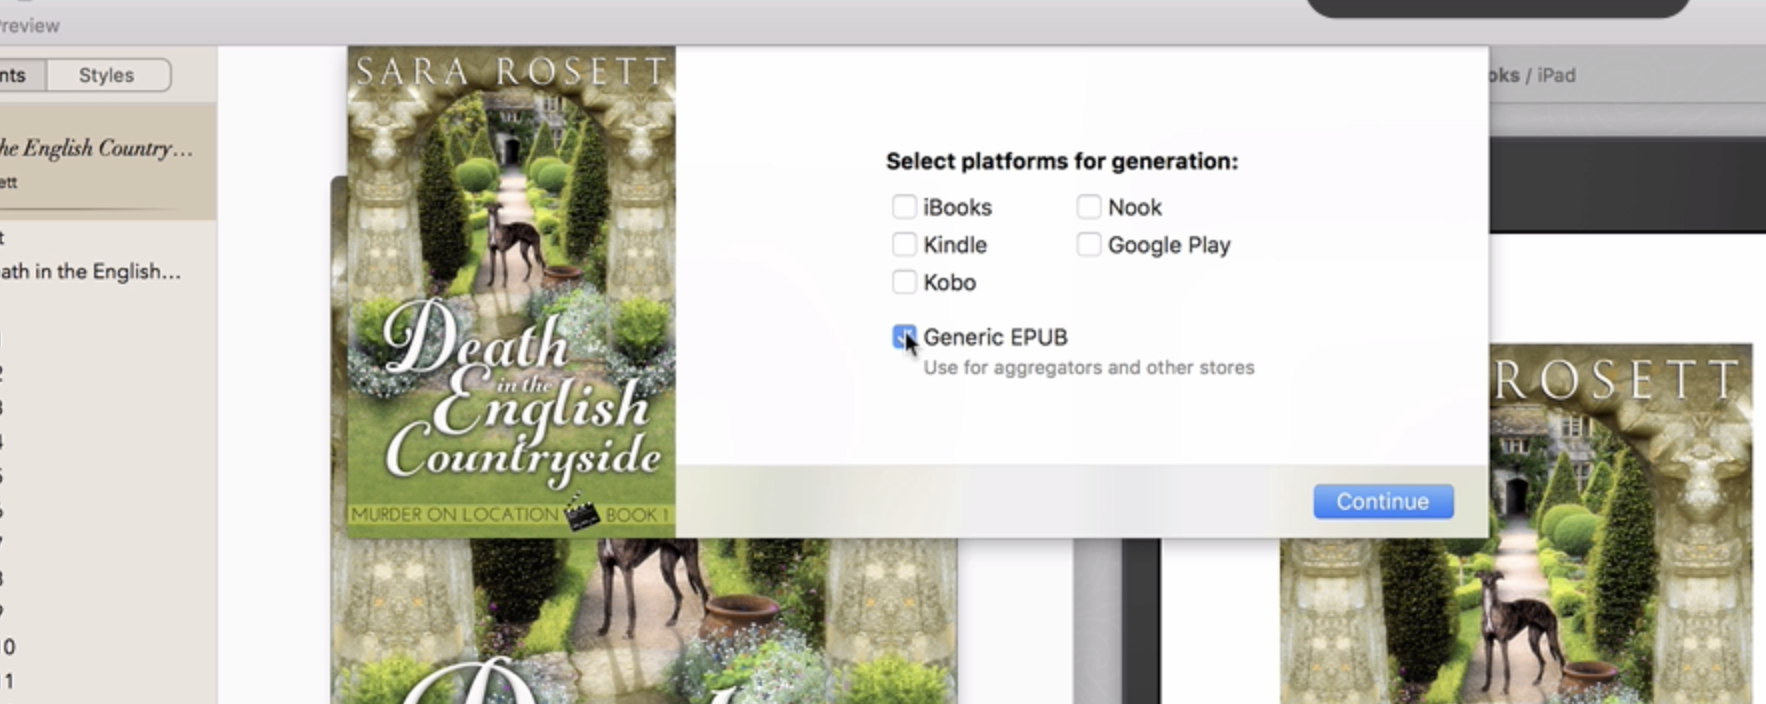Switch to the Styles tab
Screen dimensions: 1766x704
pos(107,75)
